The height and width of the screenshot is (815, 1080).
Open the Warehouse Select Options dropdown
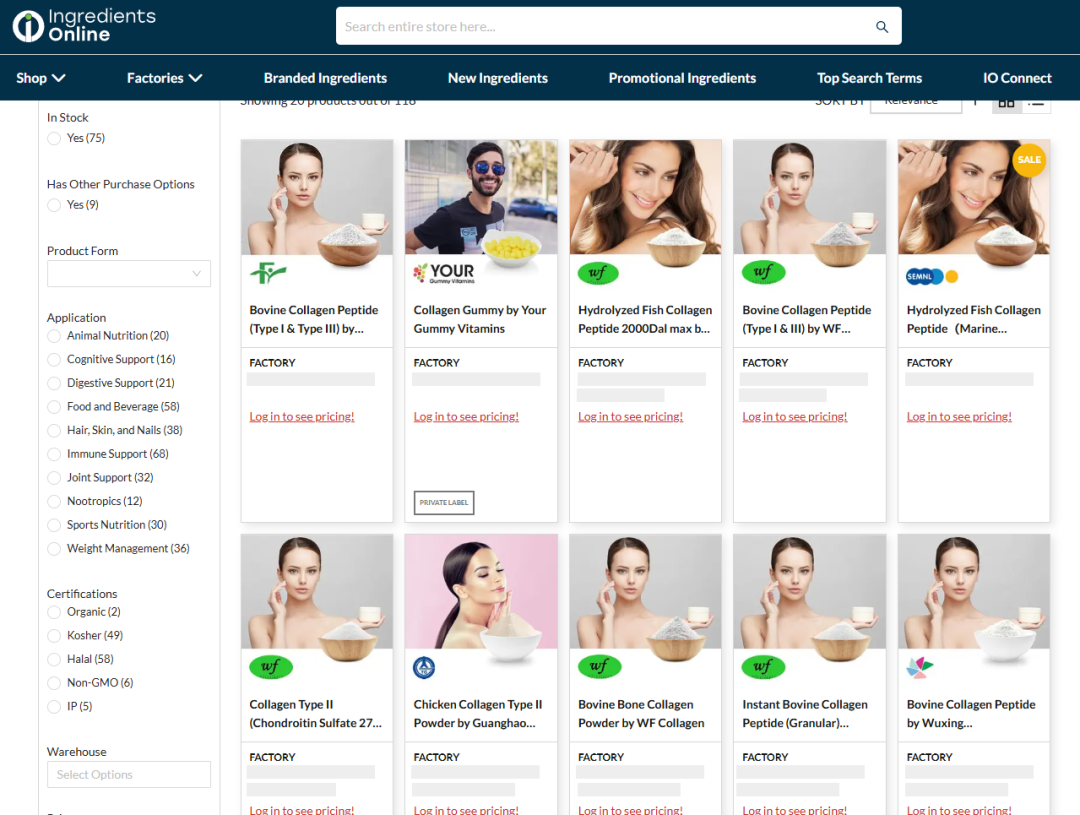point(129,774)
